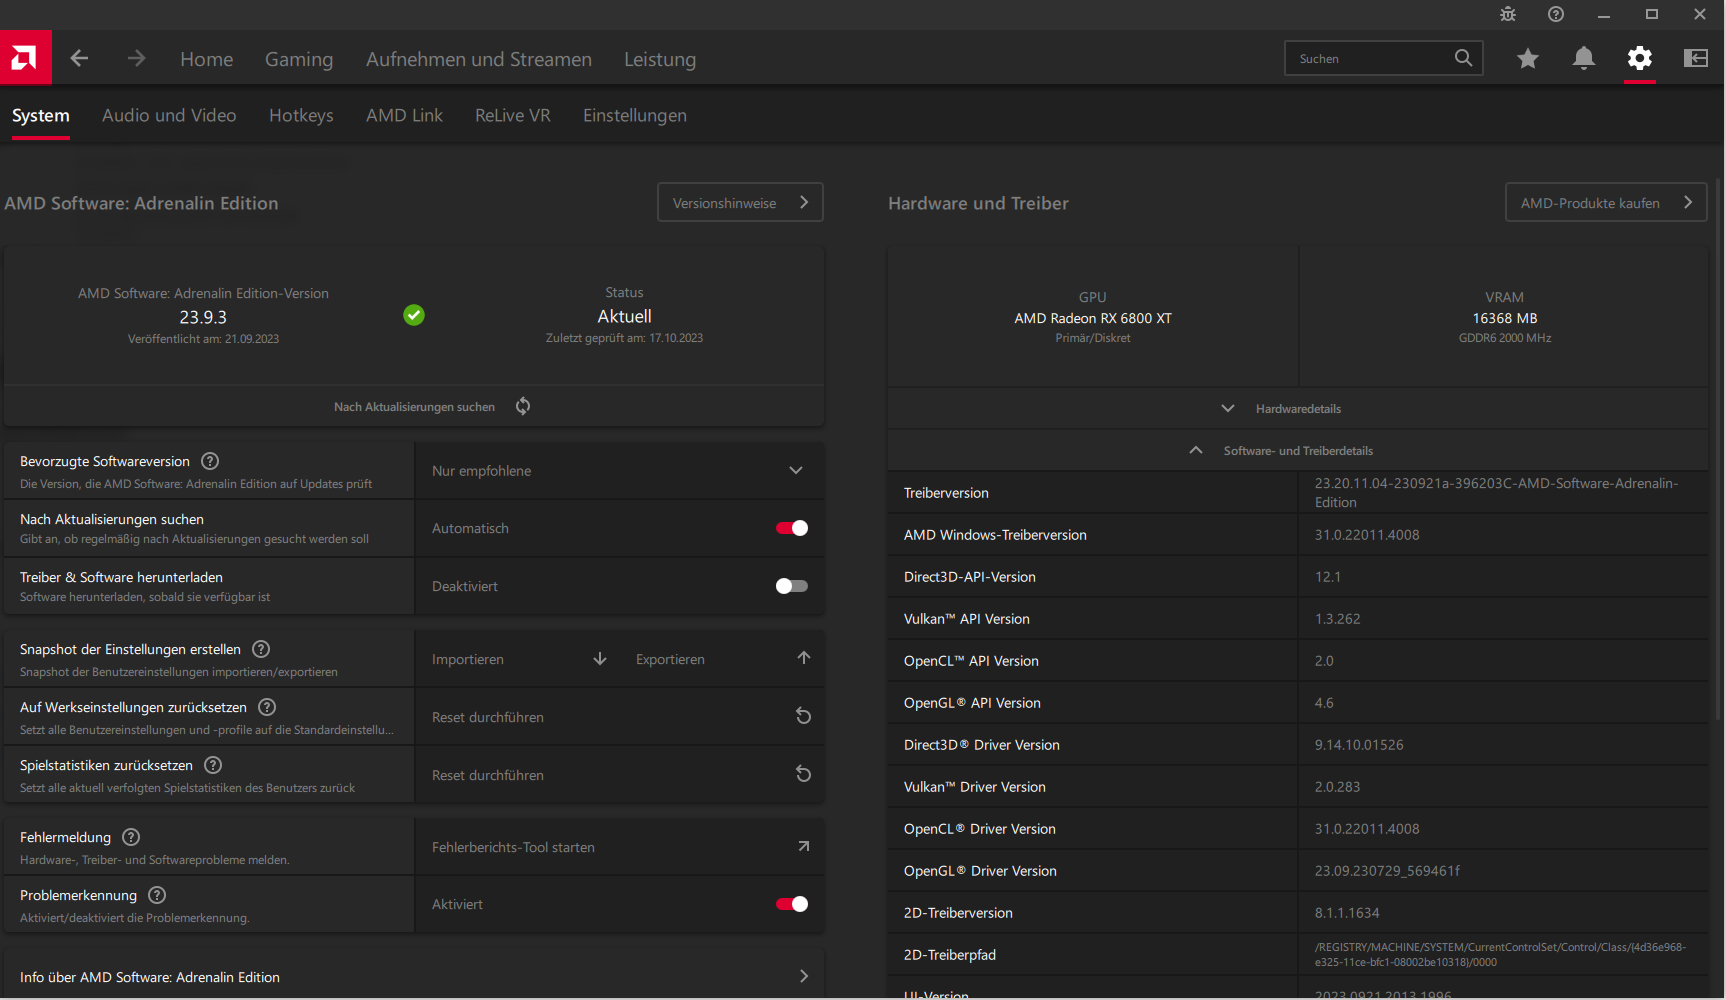The height and width of the screenshot is (1000, 1726).
Task: Show help for Fehlermeldung
Action: pos(131,837)
